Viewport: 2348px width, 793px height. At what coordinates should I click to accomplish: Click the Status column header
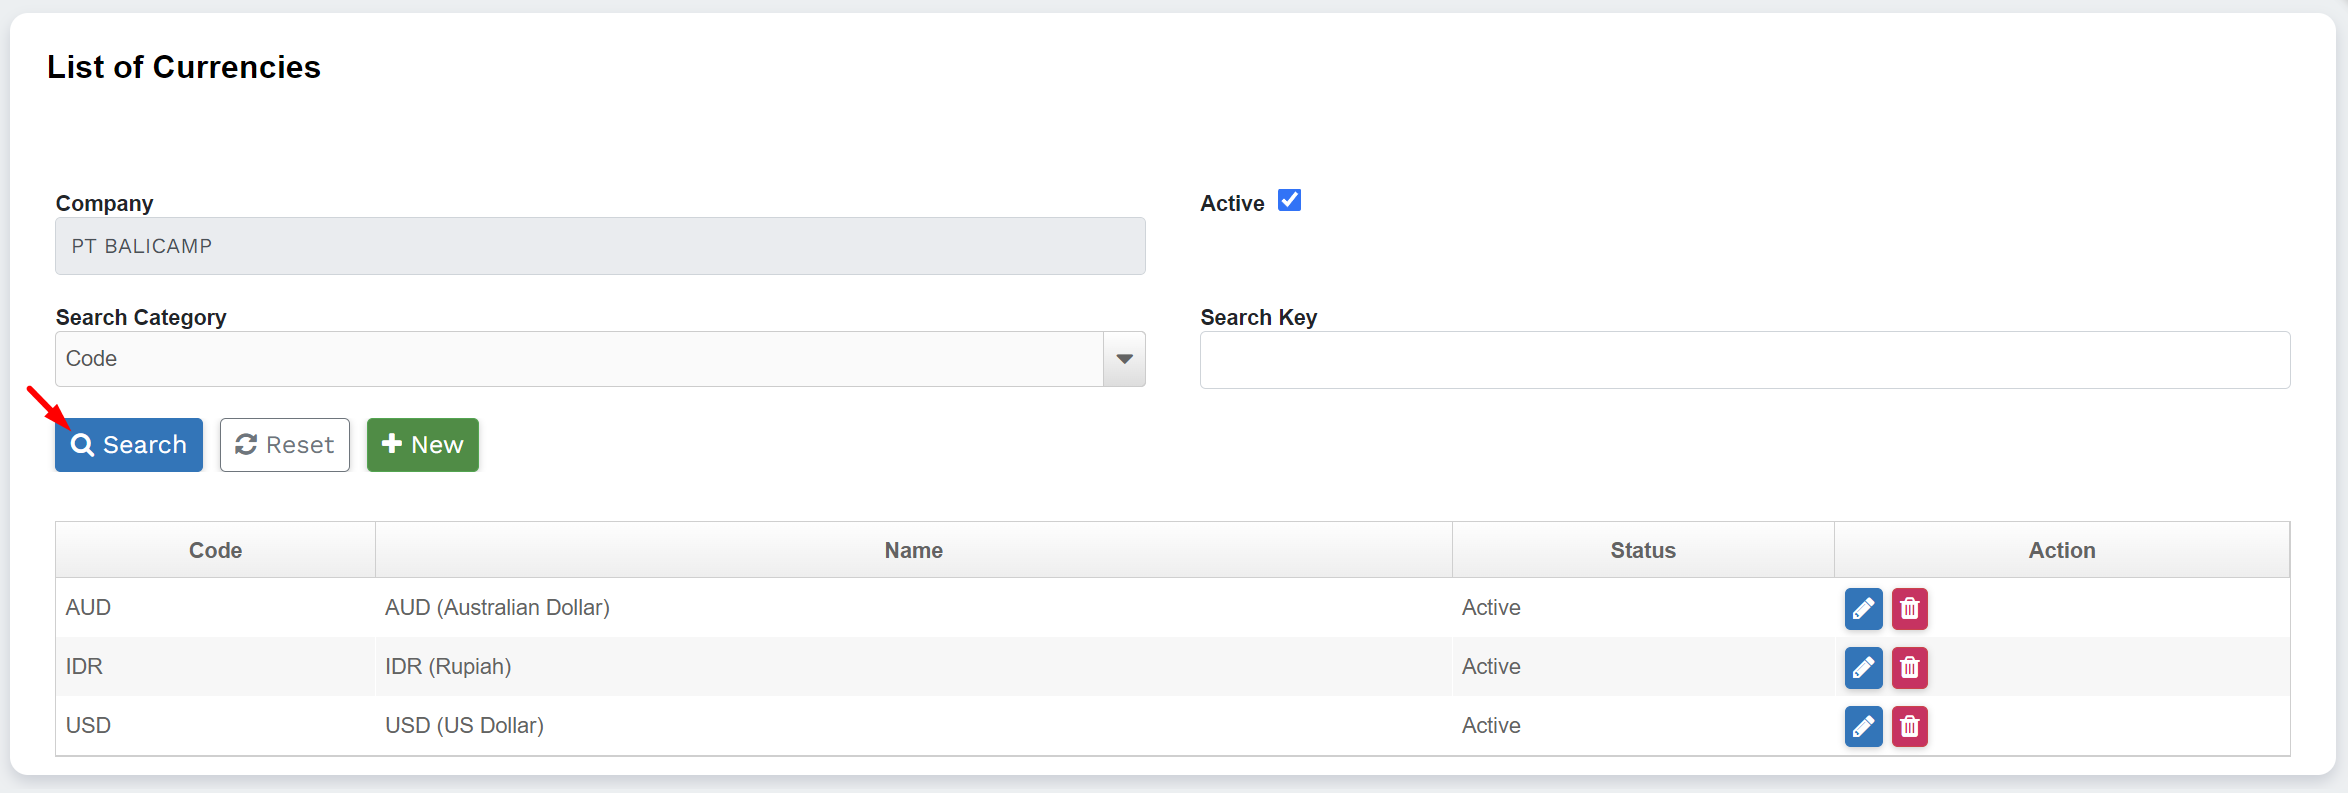[x=1642, y=550]
